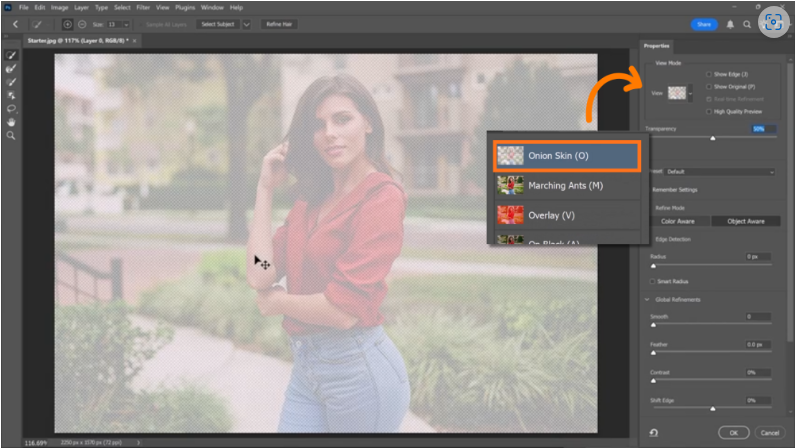
Task: Open the brush Size dropdown
Action: point(126,24)
